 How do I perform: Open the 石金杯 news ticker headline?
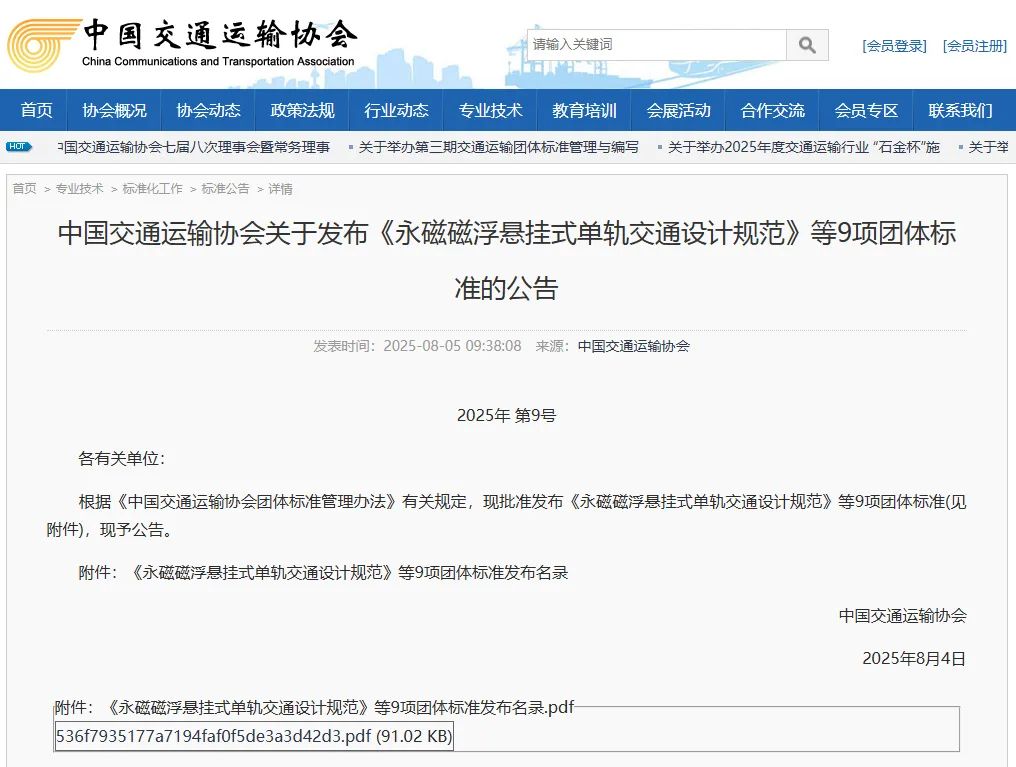click(x=803, y=147)
